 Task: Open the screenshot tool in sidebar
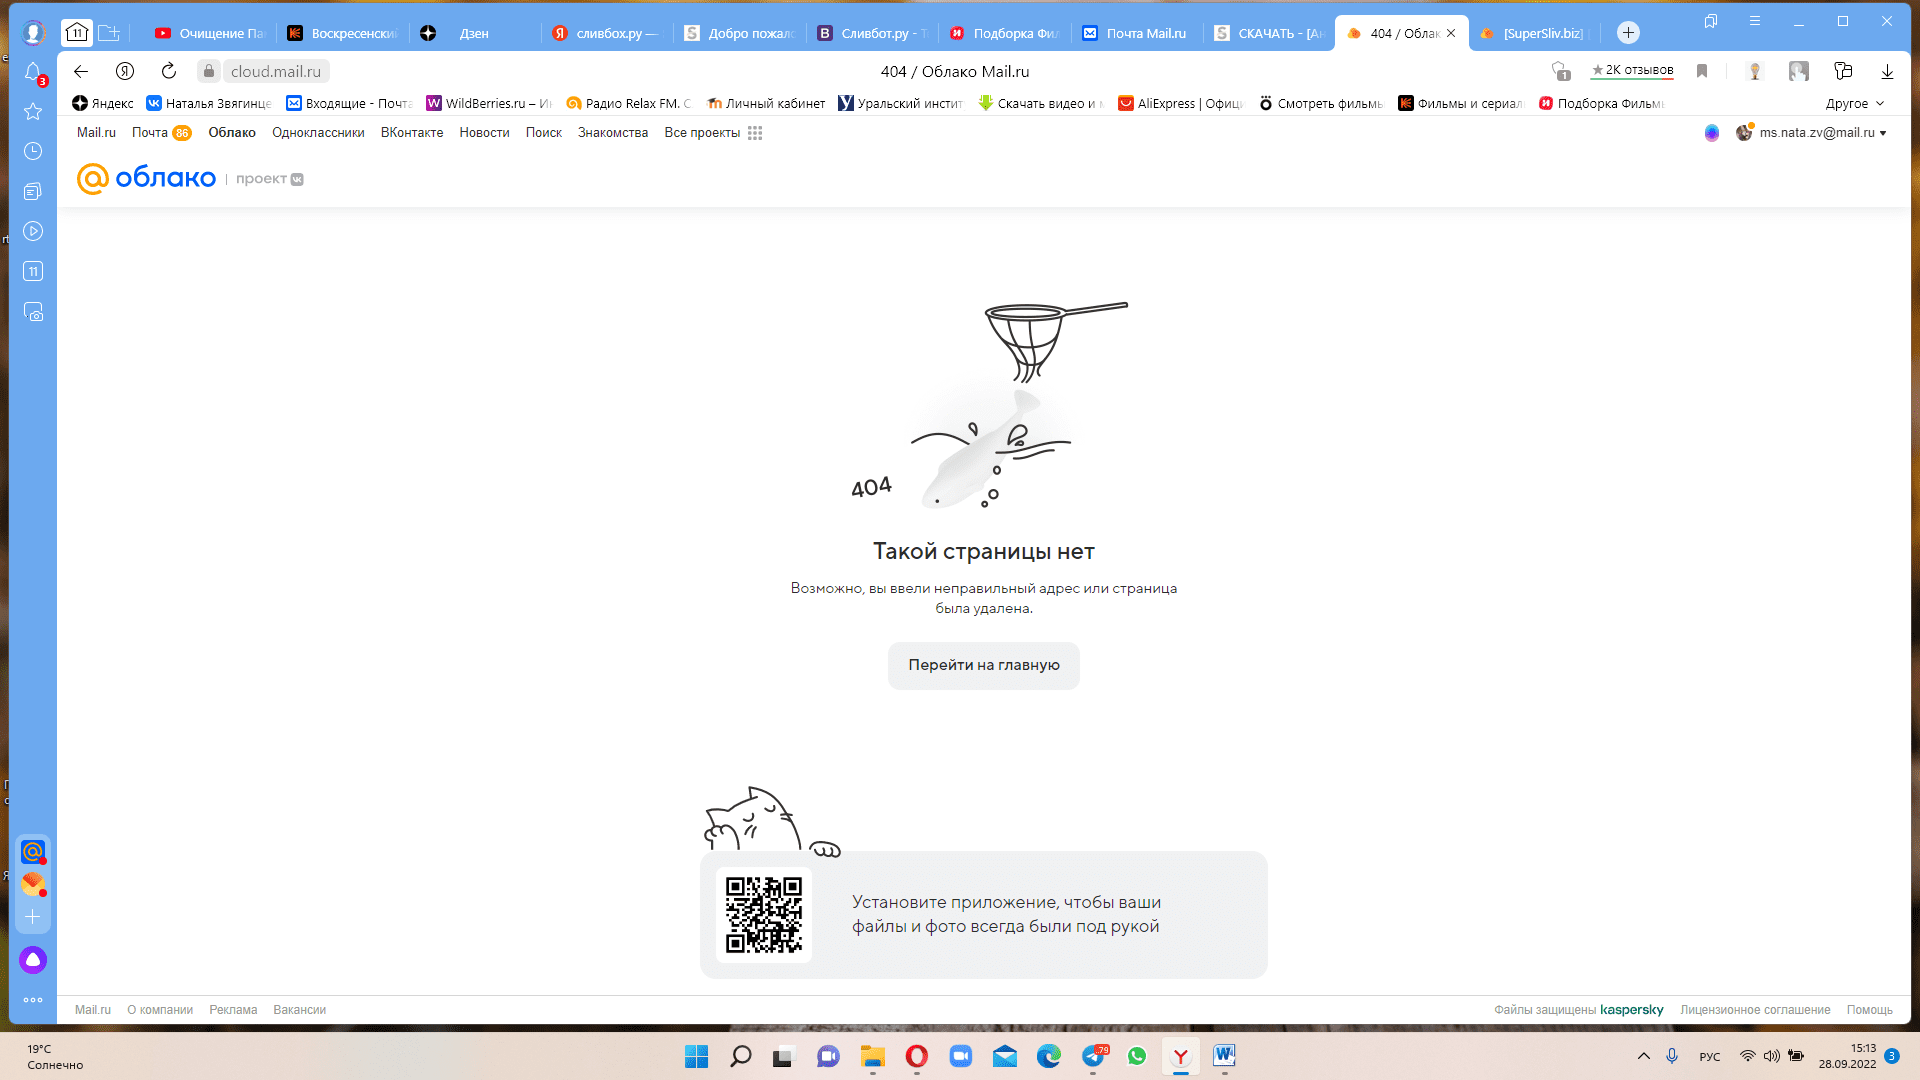click(x=33, y=312)
